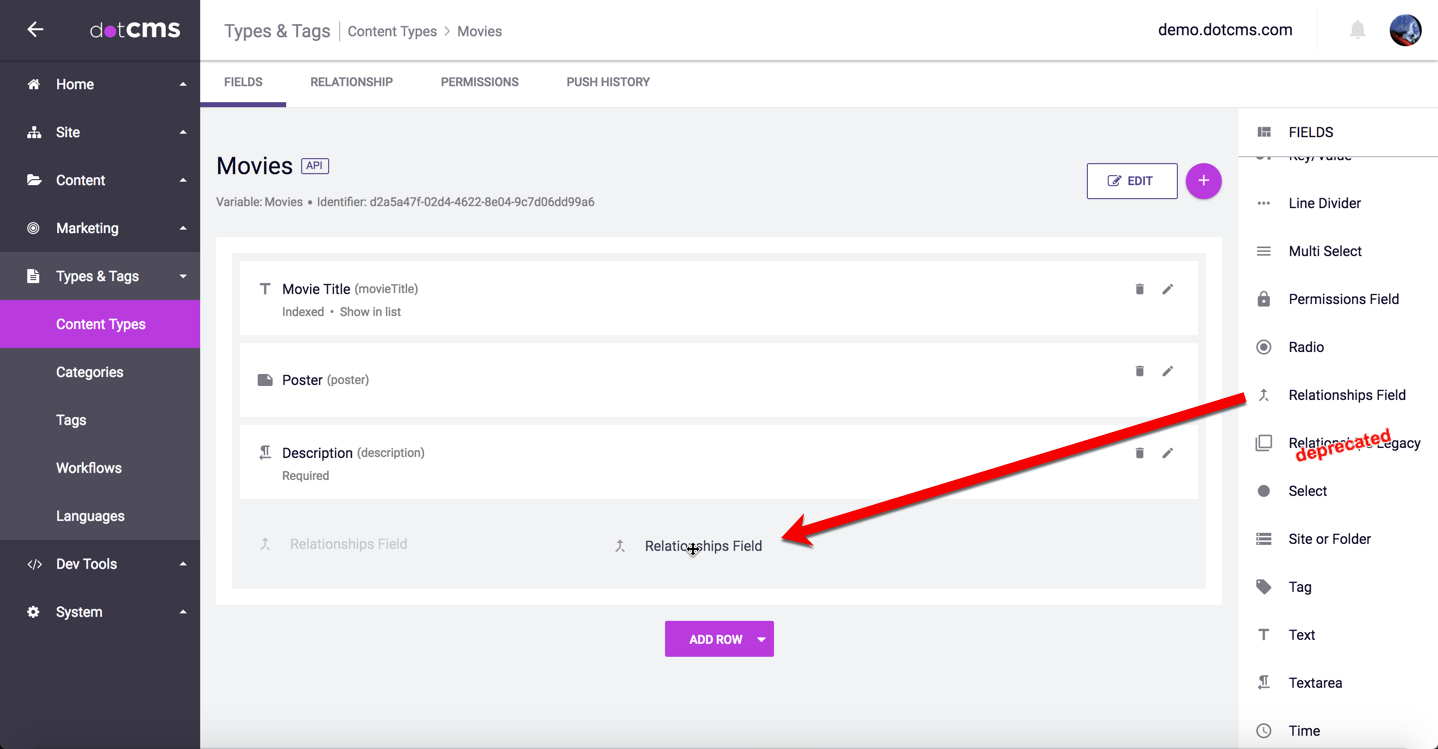Image resolution: width=1438 pixels, height=749 pixels.
Task: Open Content Types breadcrumb link
Action: click(x=392, y=31)
